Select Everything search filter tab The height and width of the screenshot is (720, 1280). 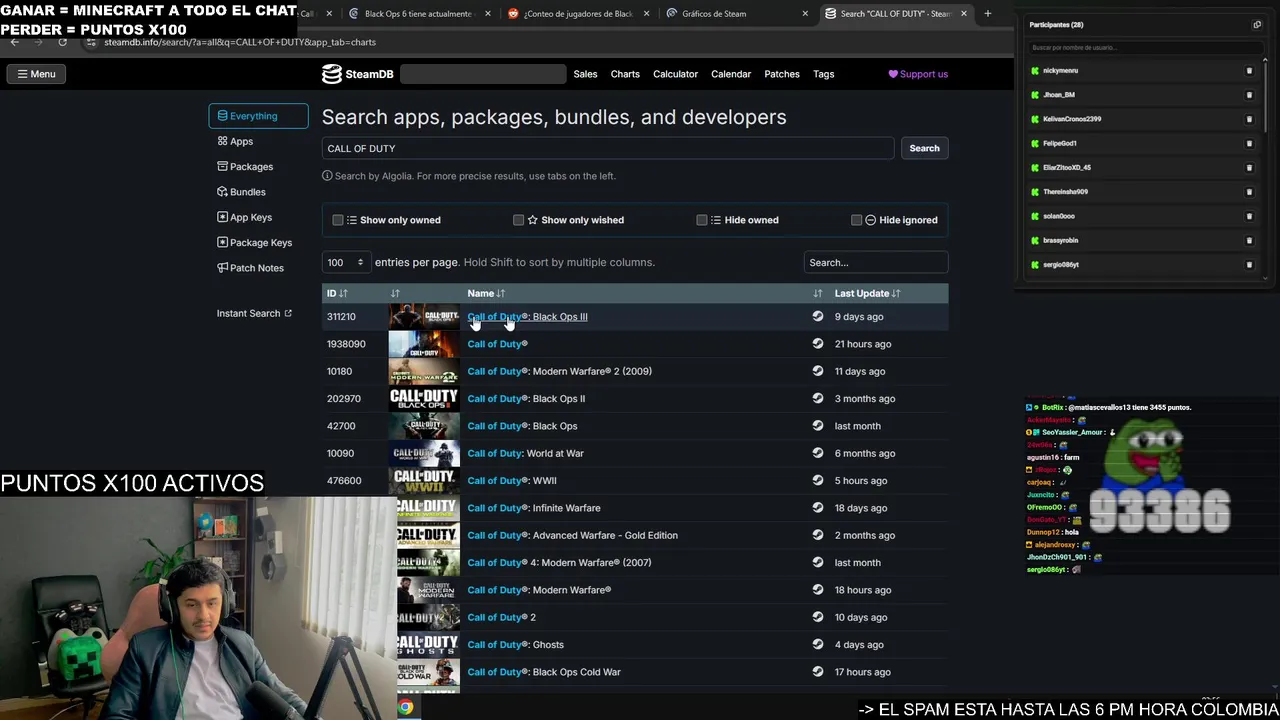pos(258,116)
